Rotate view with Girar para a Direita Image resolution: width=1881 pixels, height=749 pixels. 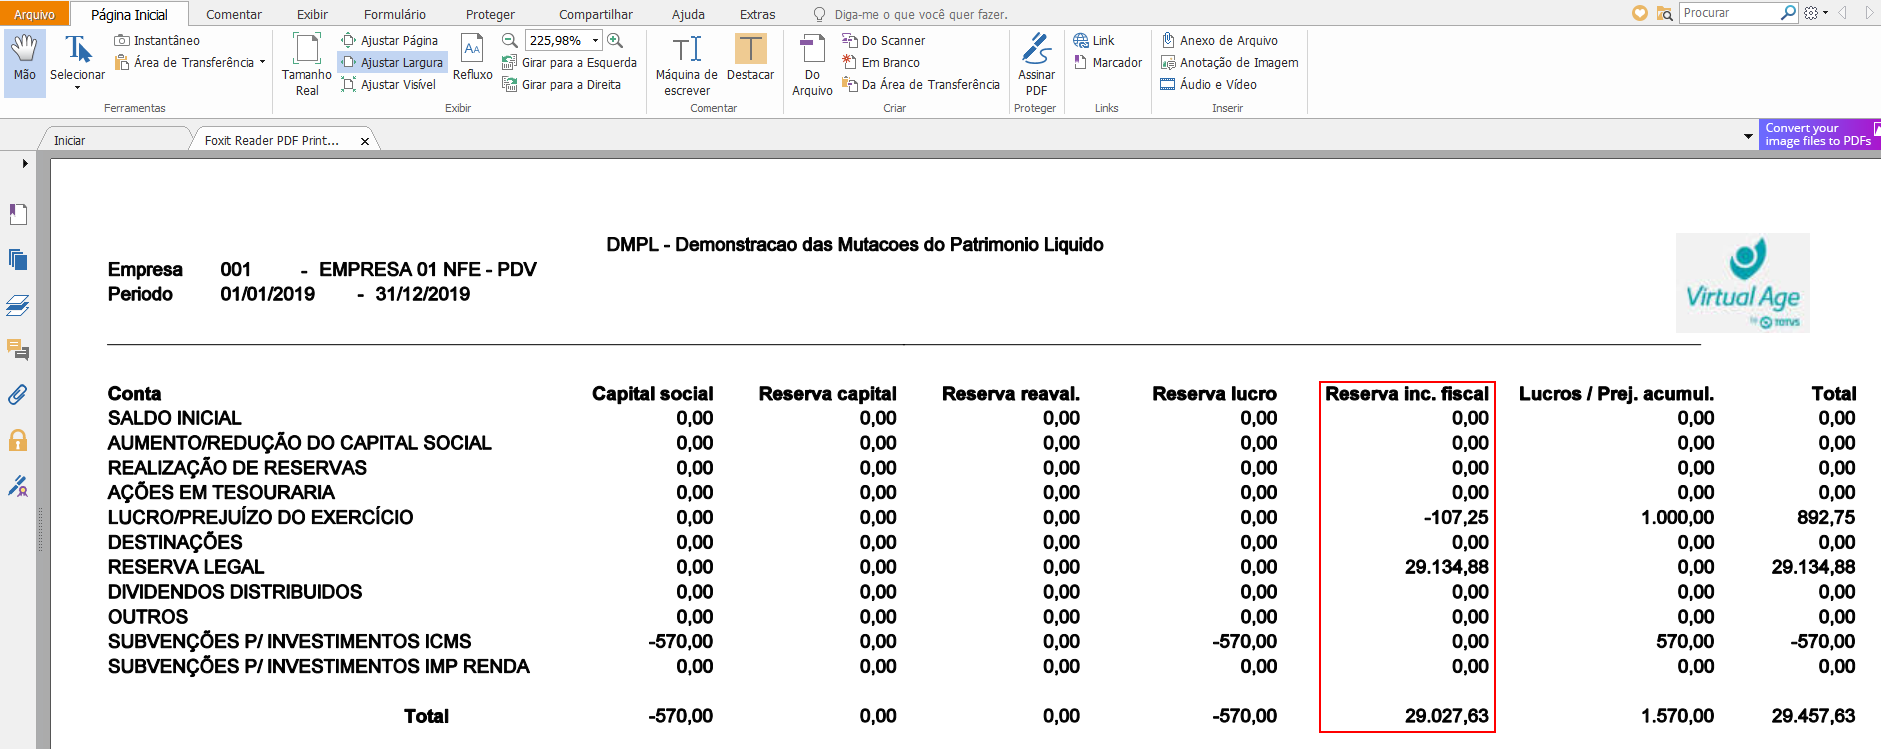pos(561,85)
